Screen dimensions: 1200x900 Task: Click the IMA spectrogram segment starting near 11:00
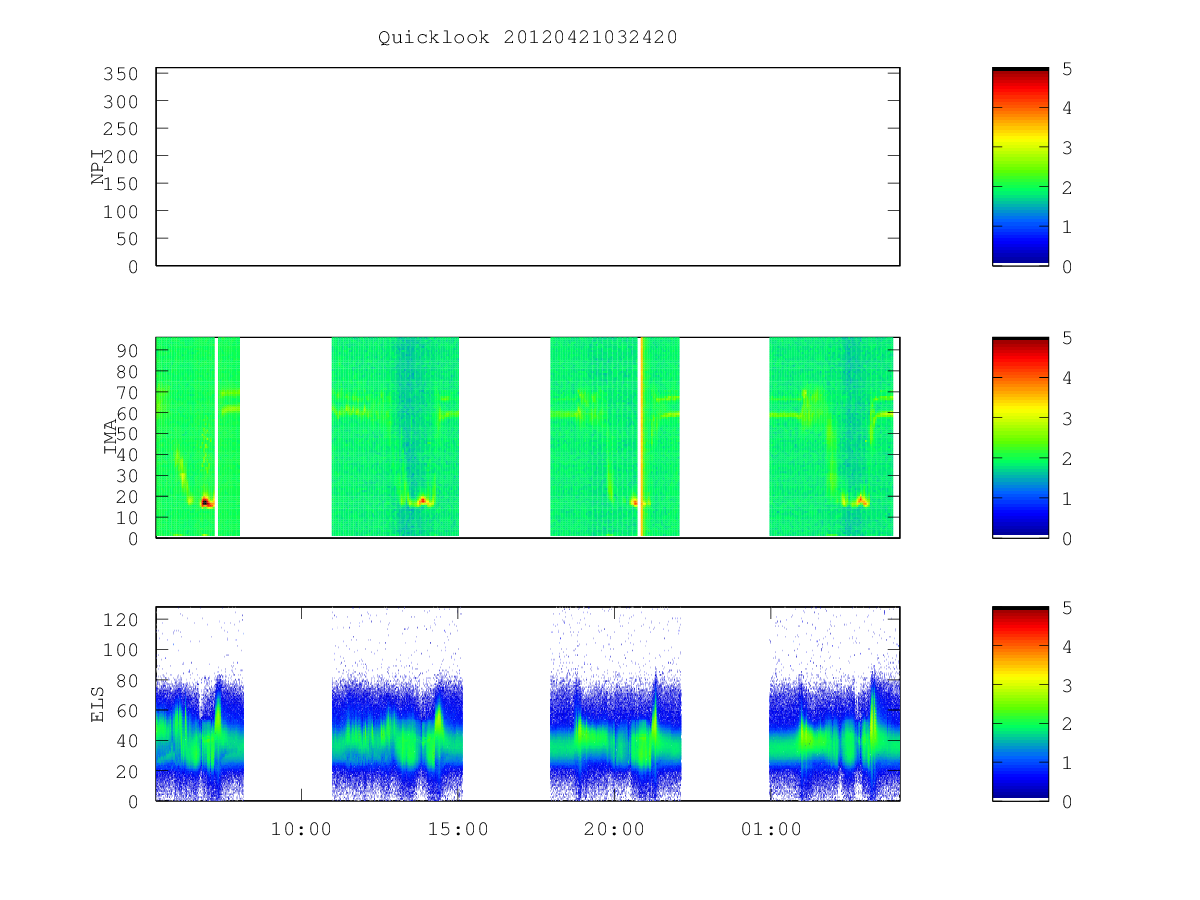click(395, 437)
